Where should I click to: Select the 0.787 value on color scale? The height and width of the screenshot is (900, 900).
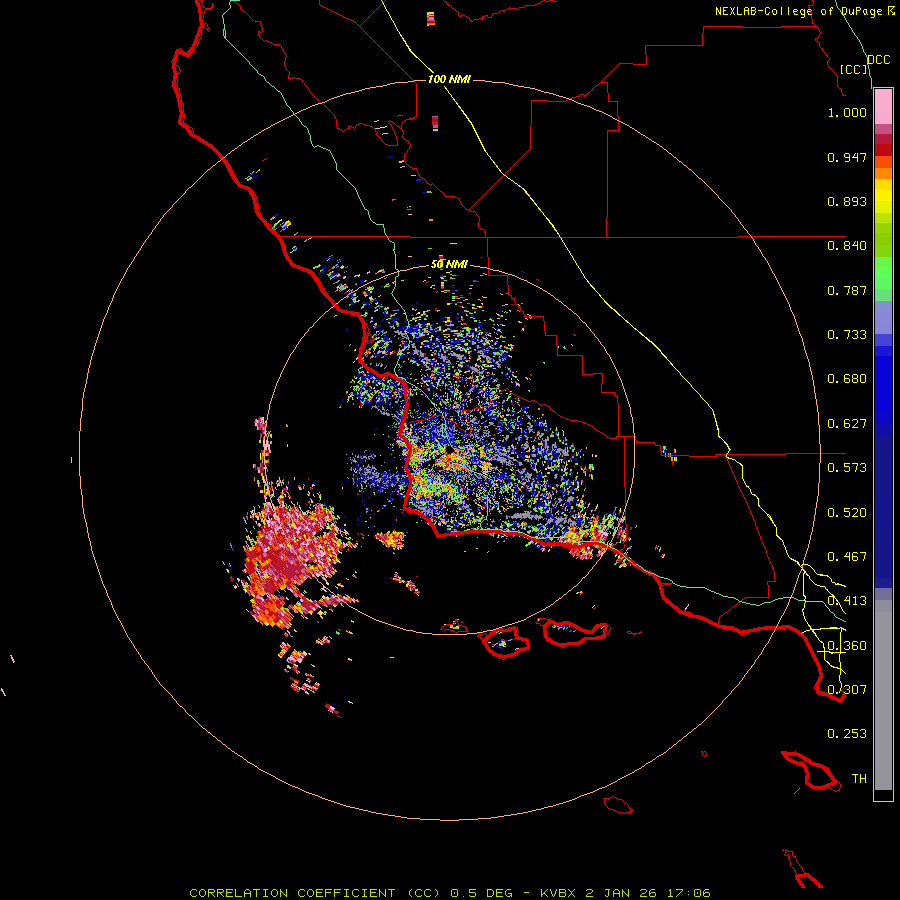(x=847, y=290)
